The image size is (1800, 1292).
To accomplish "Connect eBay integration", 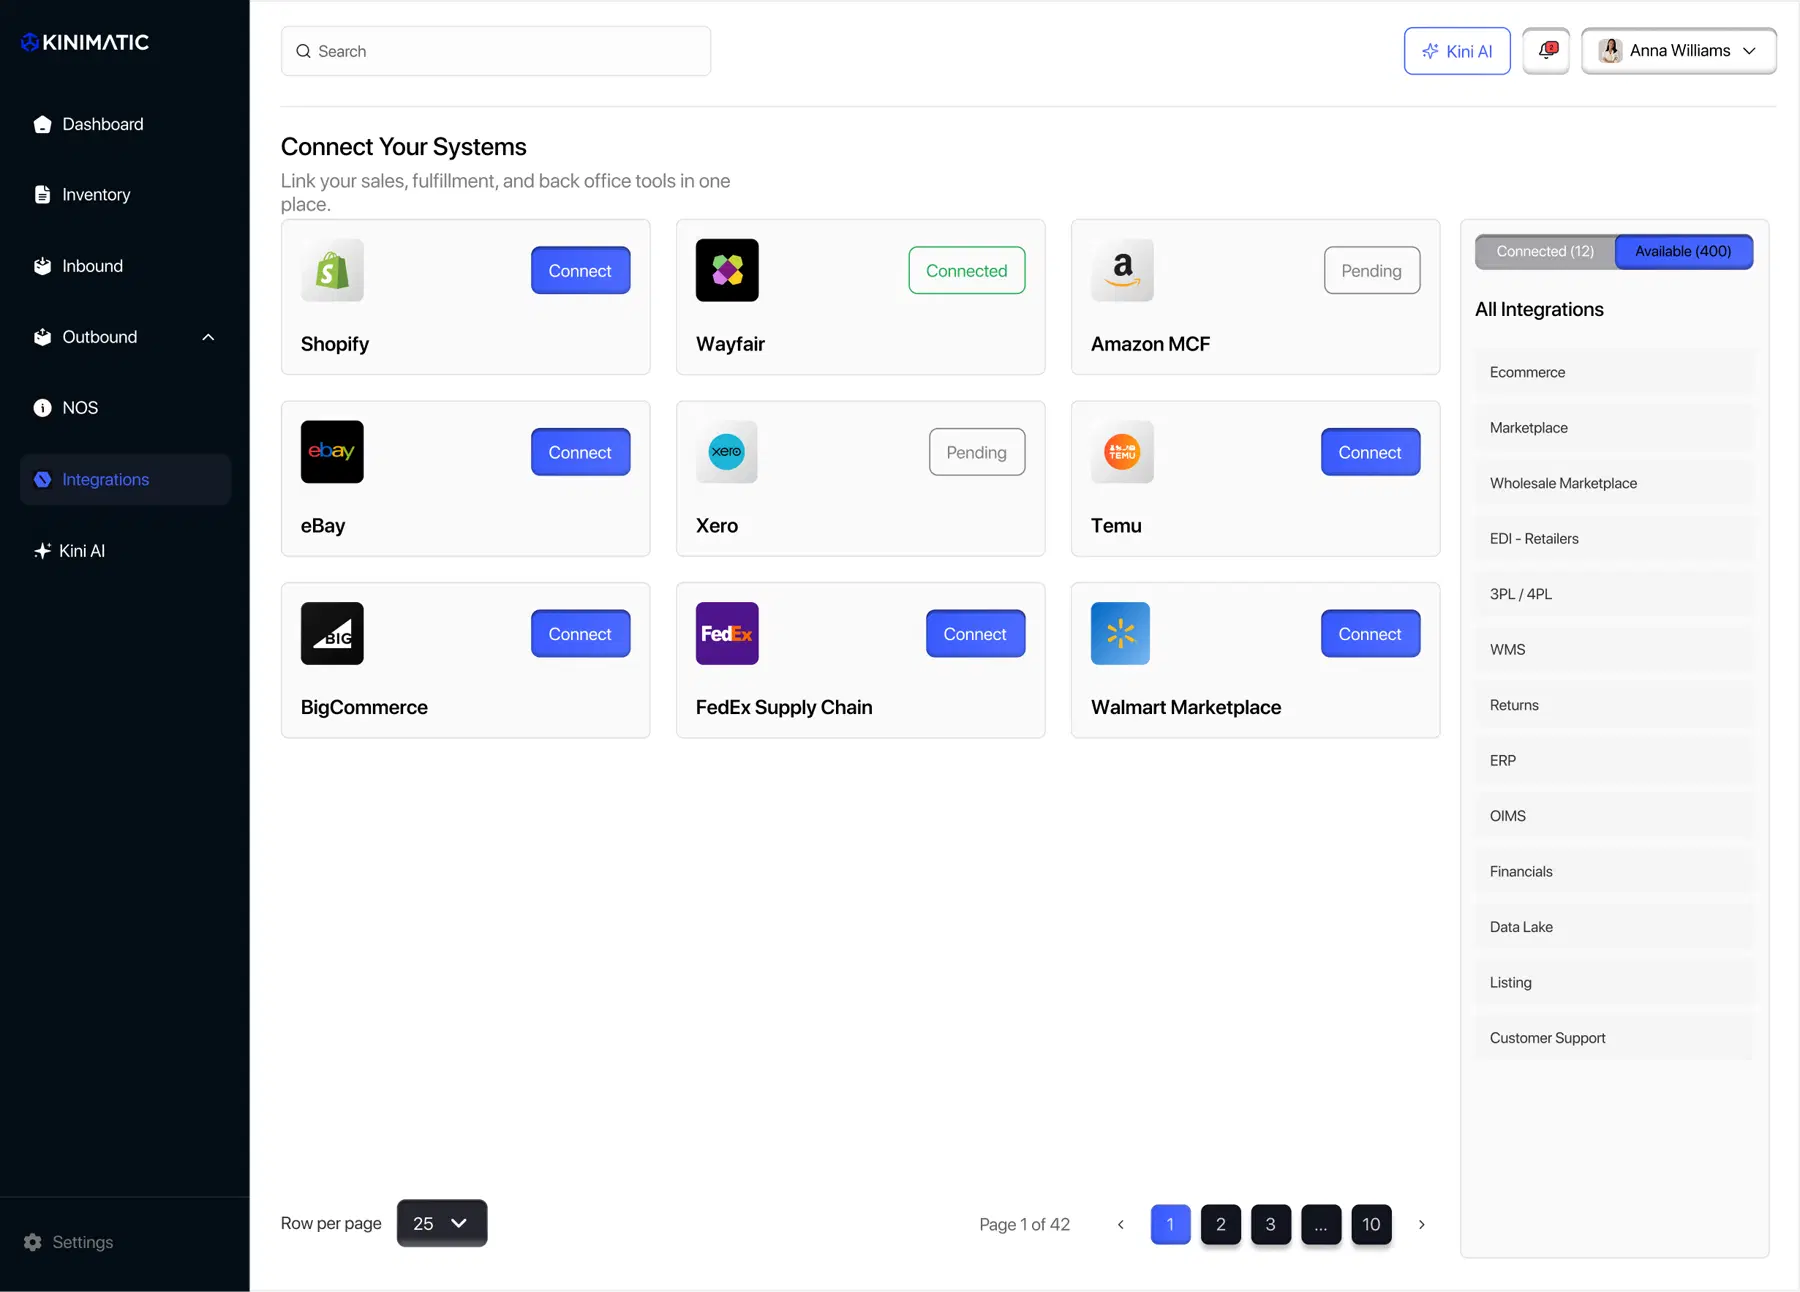I will tap(580, 452).
